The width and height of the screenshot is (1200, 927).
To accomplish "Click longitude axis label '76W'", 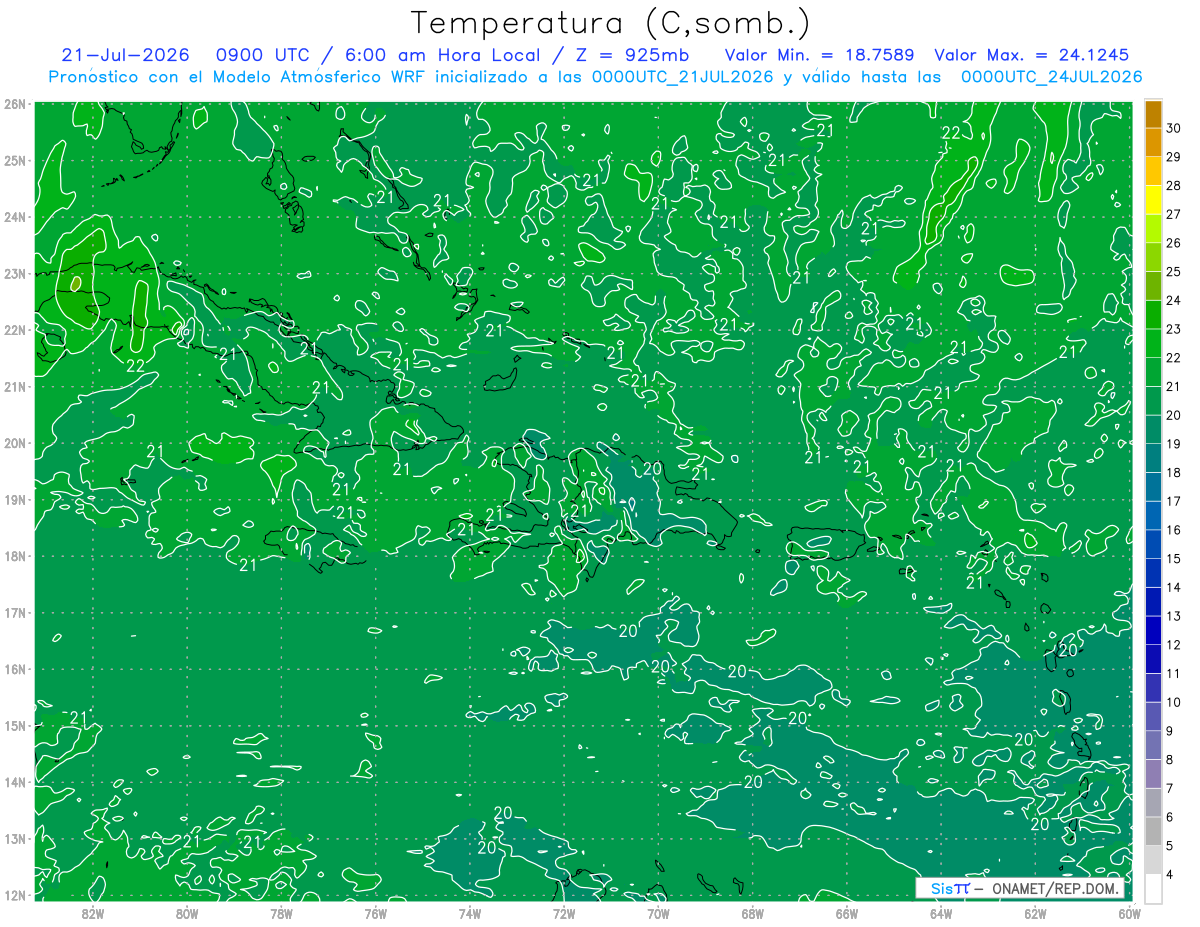I will pyautogui.click(x=376, y=913).
